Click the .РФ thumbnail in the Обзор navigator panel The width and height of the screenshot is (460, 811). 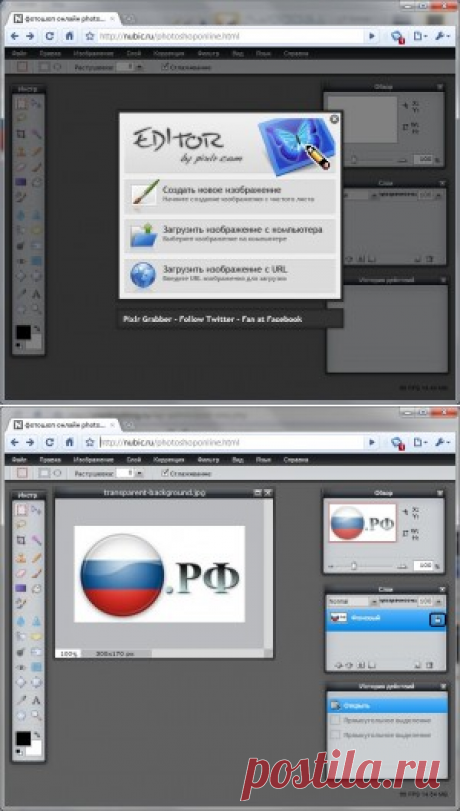[362, 522]
